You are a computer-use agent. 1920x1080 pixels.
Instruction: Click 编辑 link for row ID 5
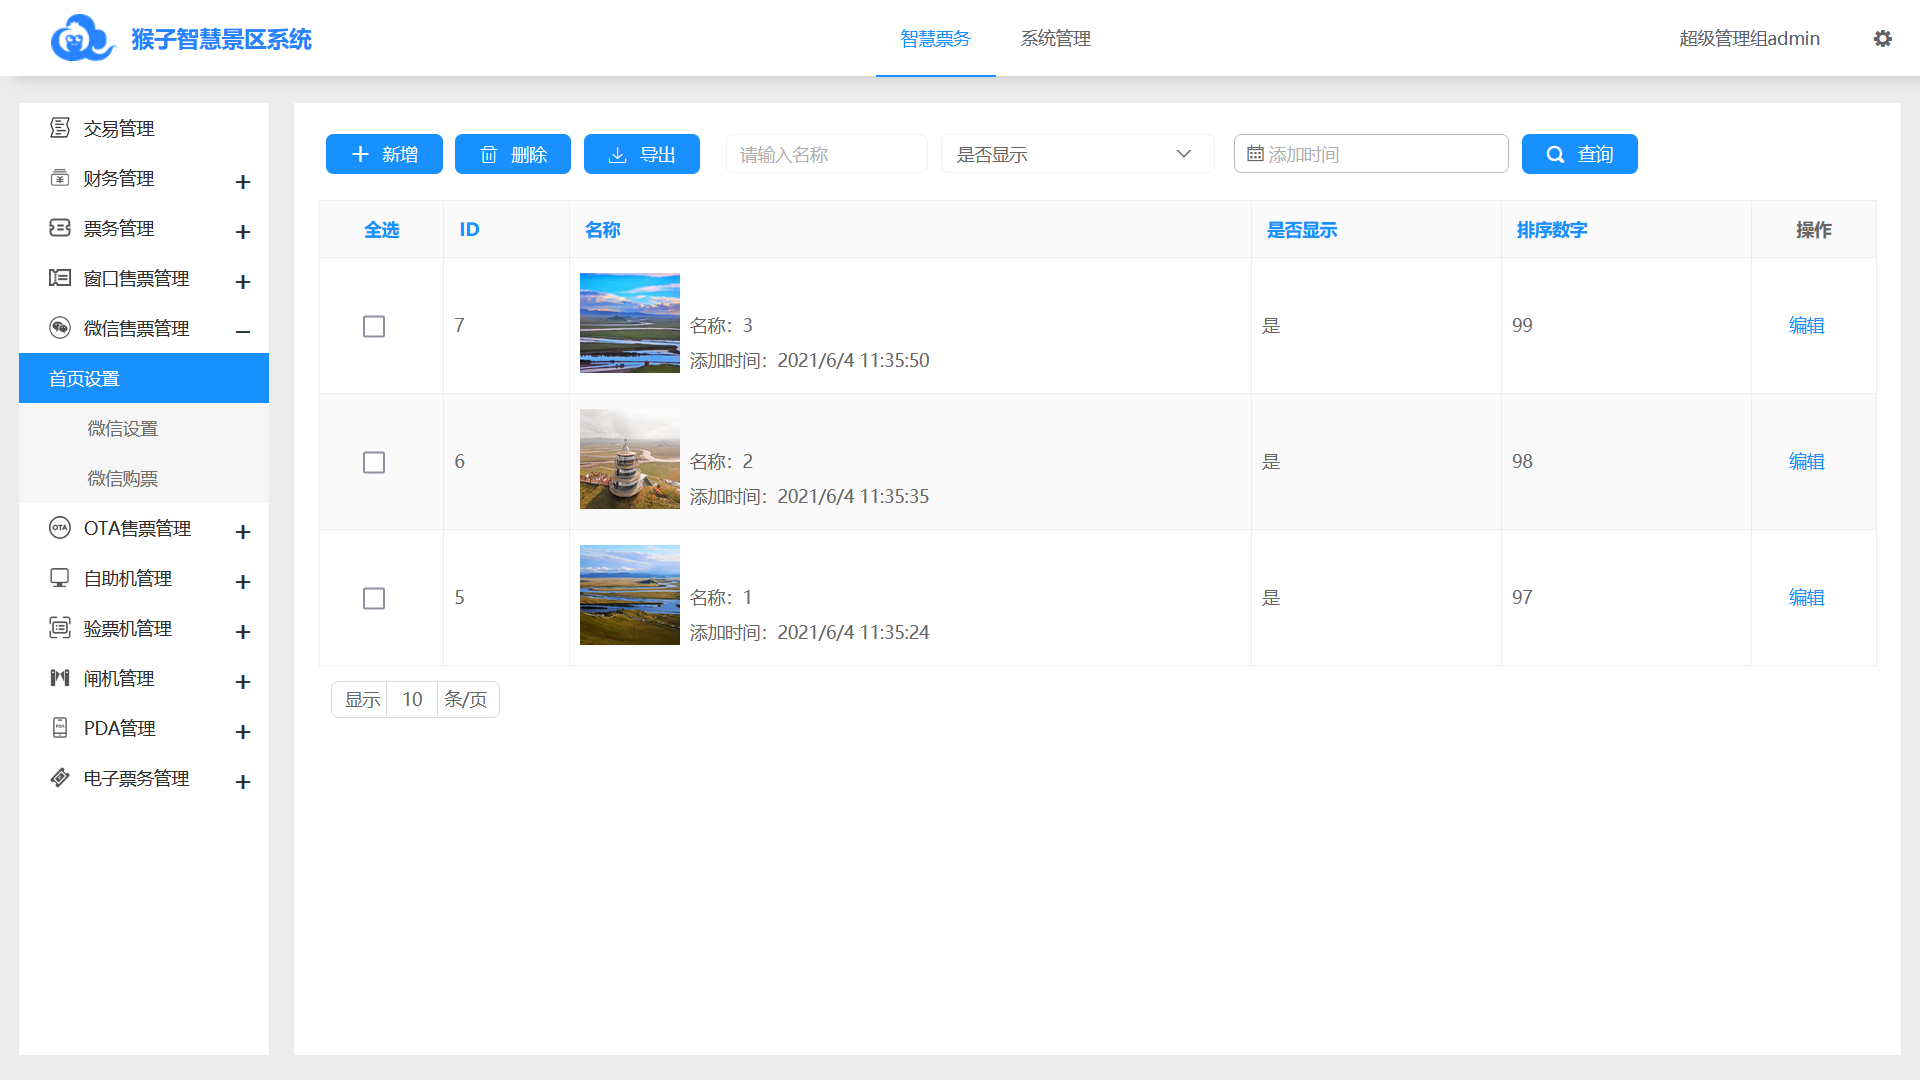(1806, 598)
